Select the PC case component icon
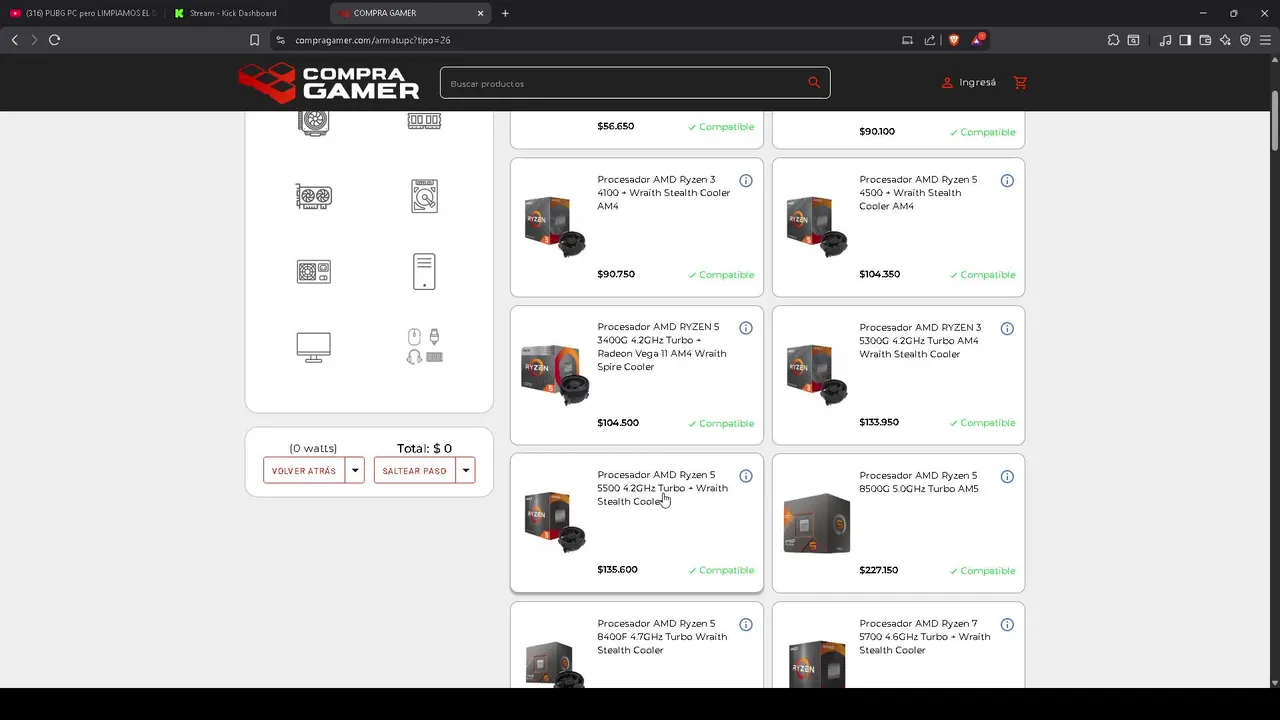Image resolution: width=1280 pixels, height=720 pixels. coord(424,271)
